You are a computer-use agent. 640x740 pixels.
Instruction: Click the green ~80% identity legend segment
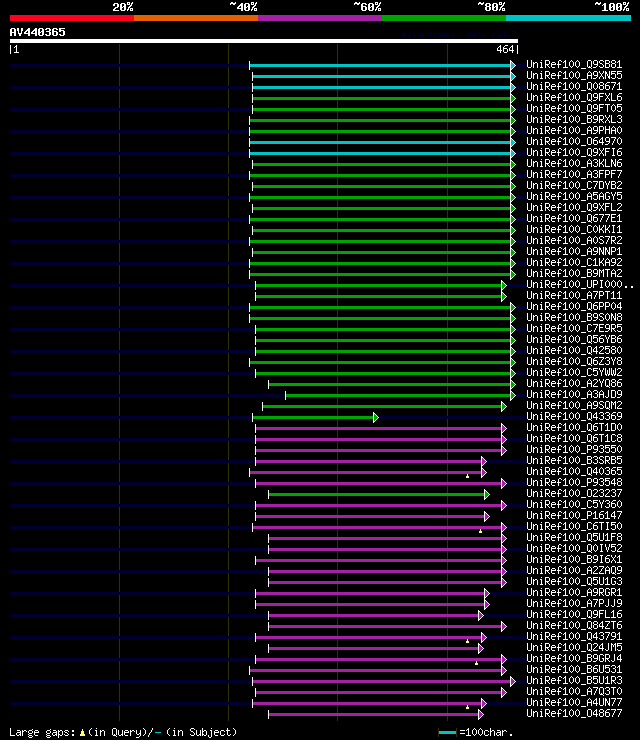(x=444, y=18)
